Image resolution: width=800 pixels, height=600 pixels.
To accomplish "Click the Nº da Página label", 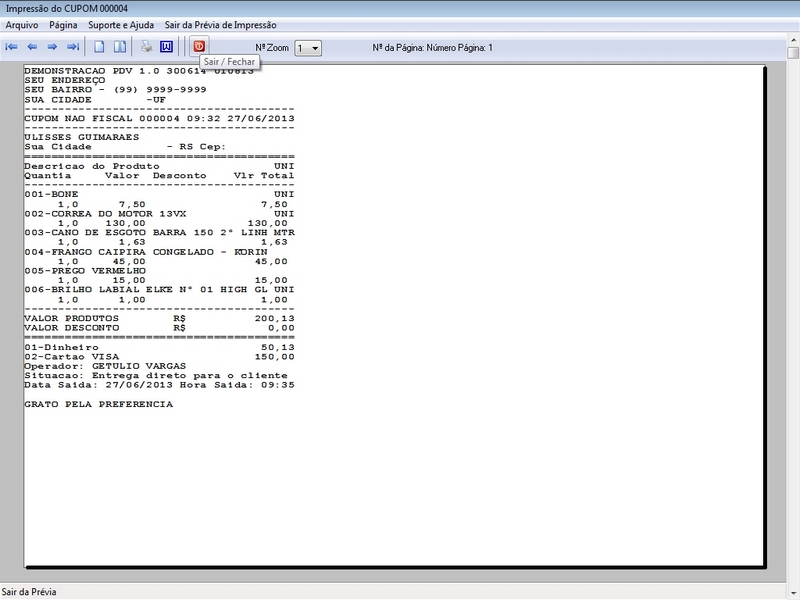I will pyautogui.click(x=432, y=48).
